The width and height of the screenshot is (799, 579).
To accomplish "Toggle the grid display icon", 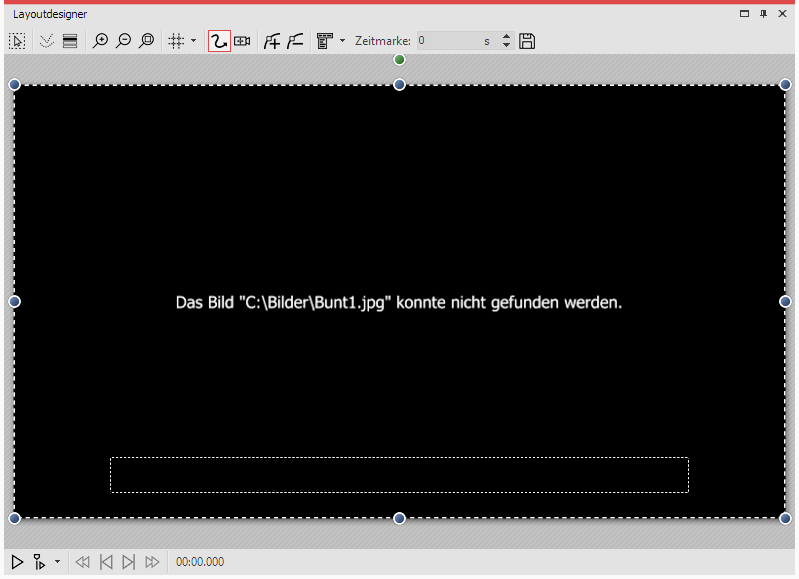I will tap(175, 41).
